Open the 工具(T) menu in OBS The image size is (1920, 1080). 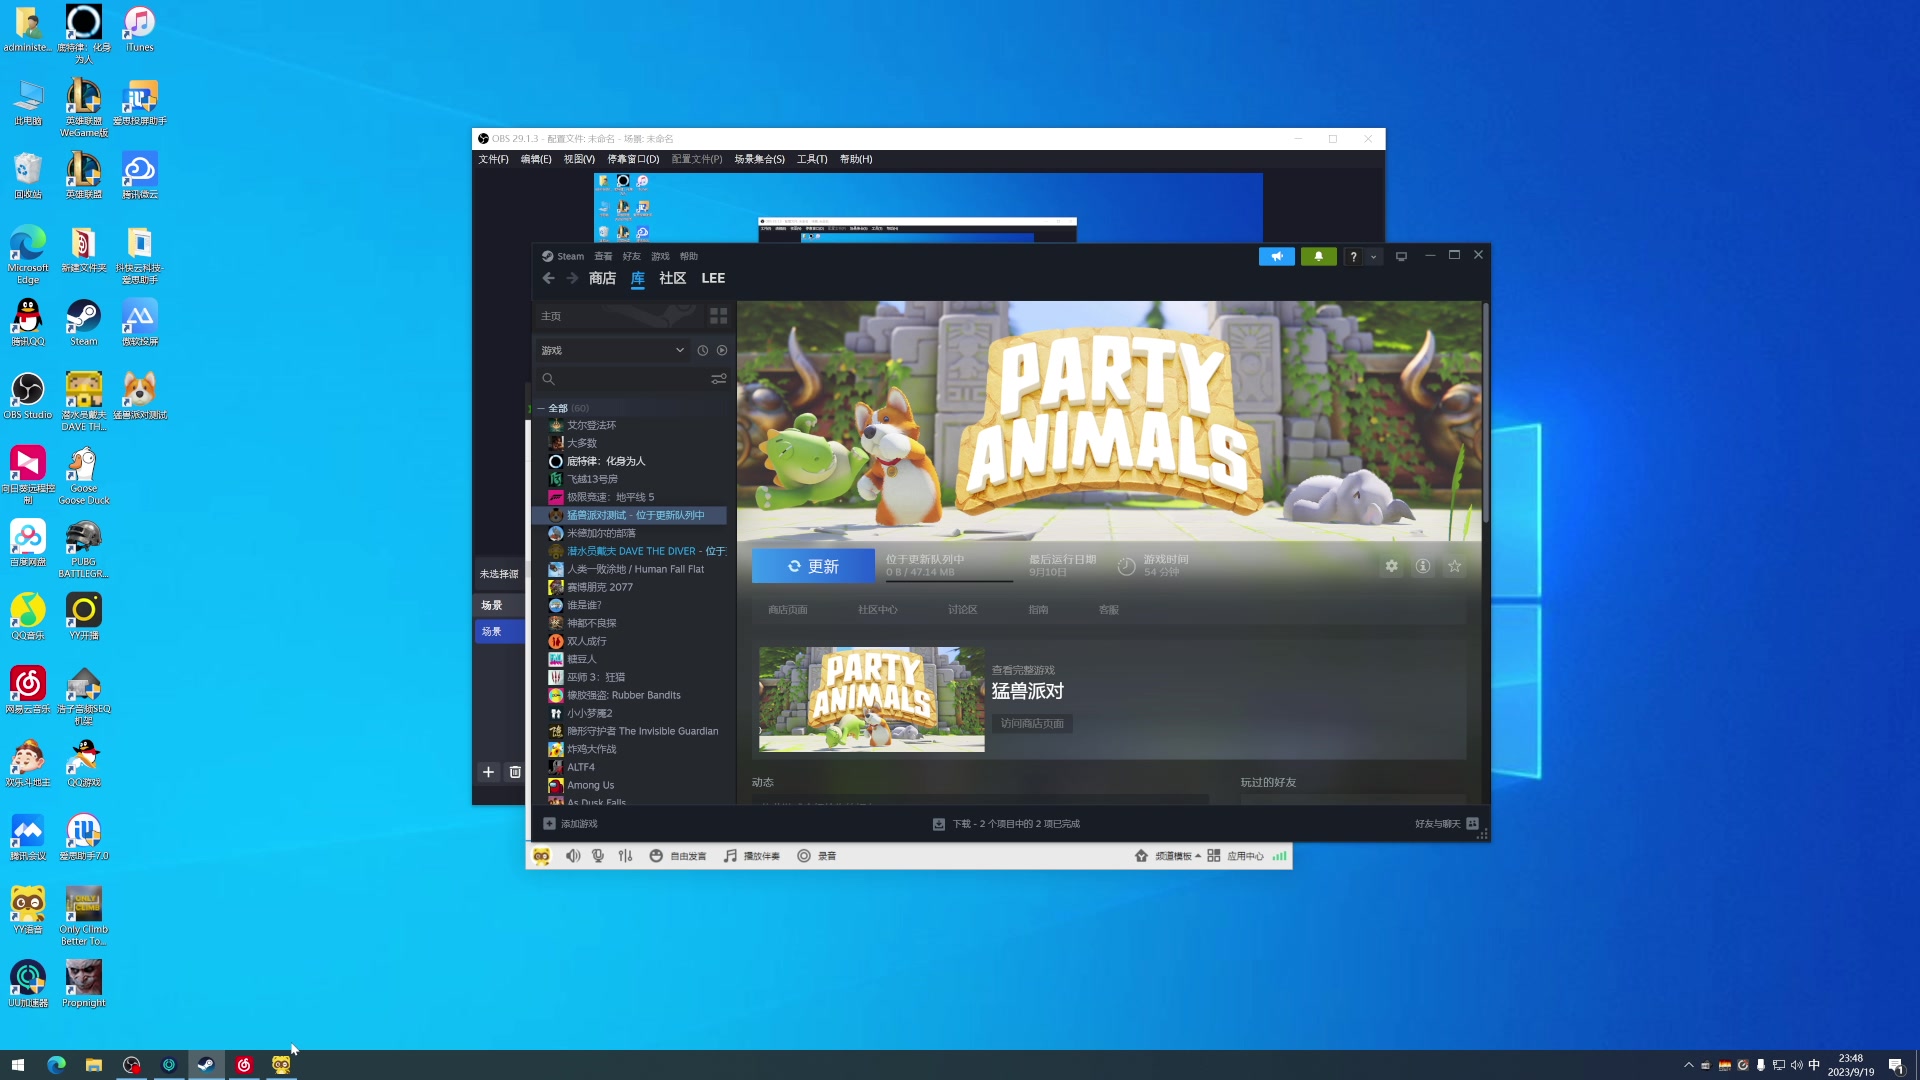[811, 159]
